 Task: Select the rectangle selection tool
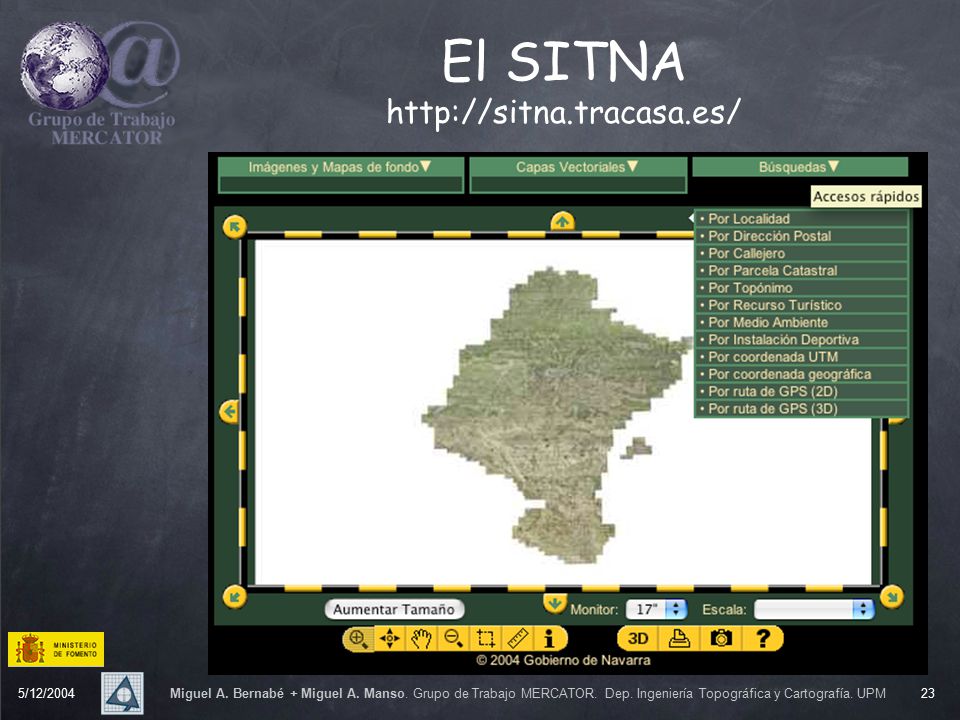[486, 639]
